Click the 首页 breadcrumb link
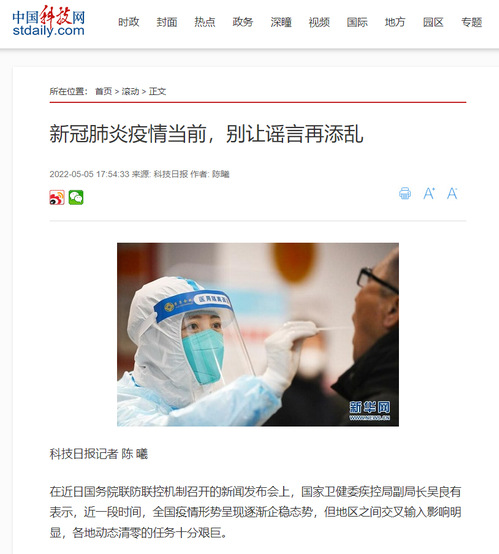499x554 pixels. pos(104,92)
